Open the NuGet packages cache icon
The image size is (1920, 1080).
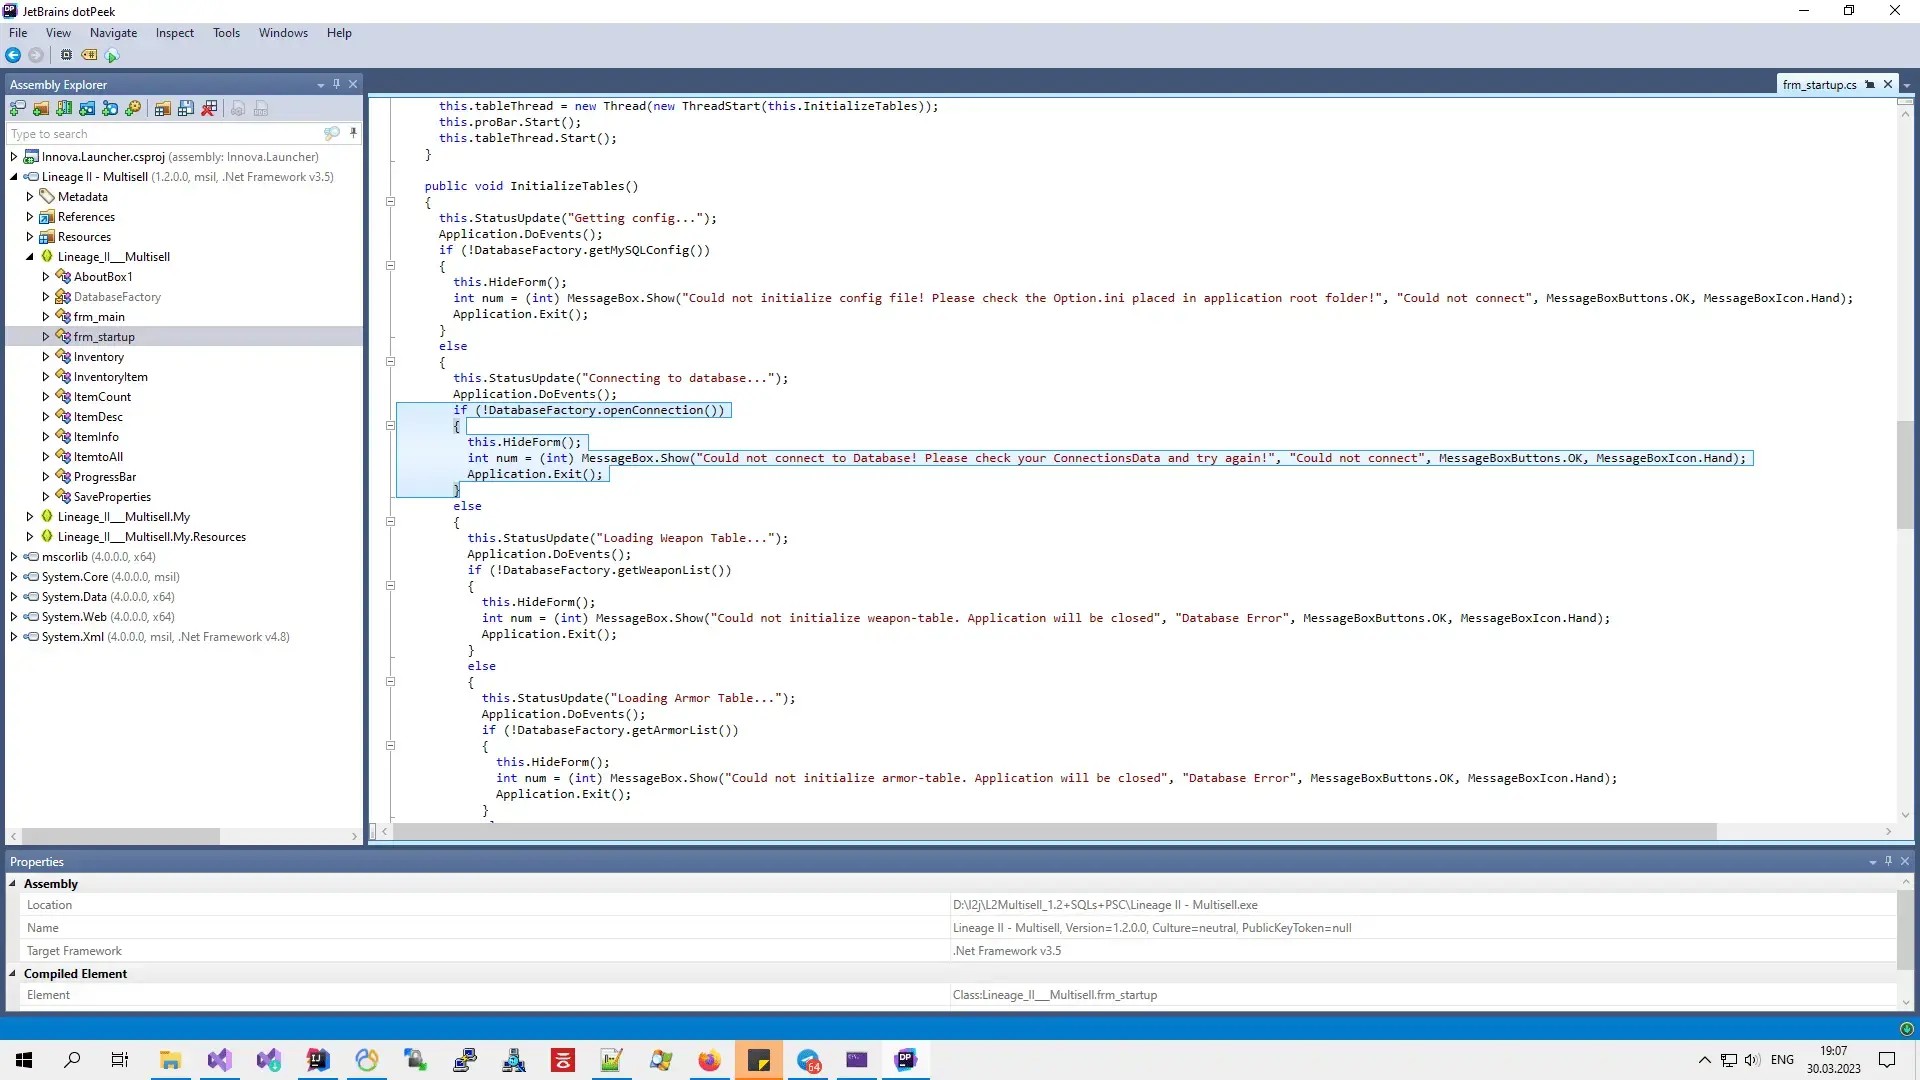coord(87,108)
